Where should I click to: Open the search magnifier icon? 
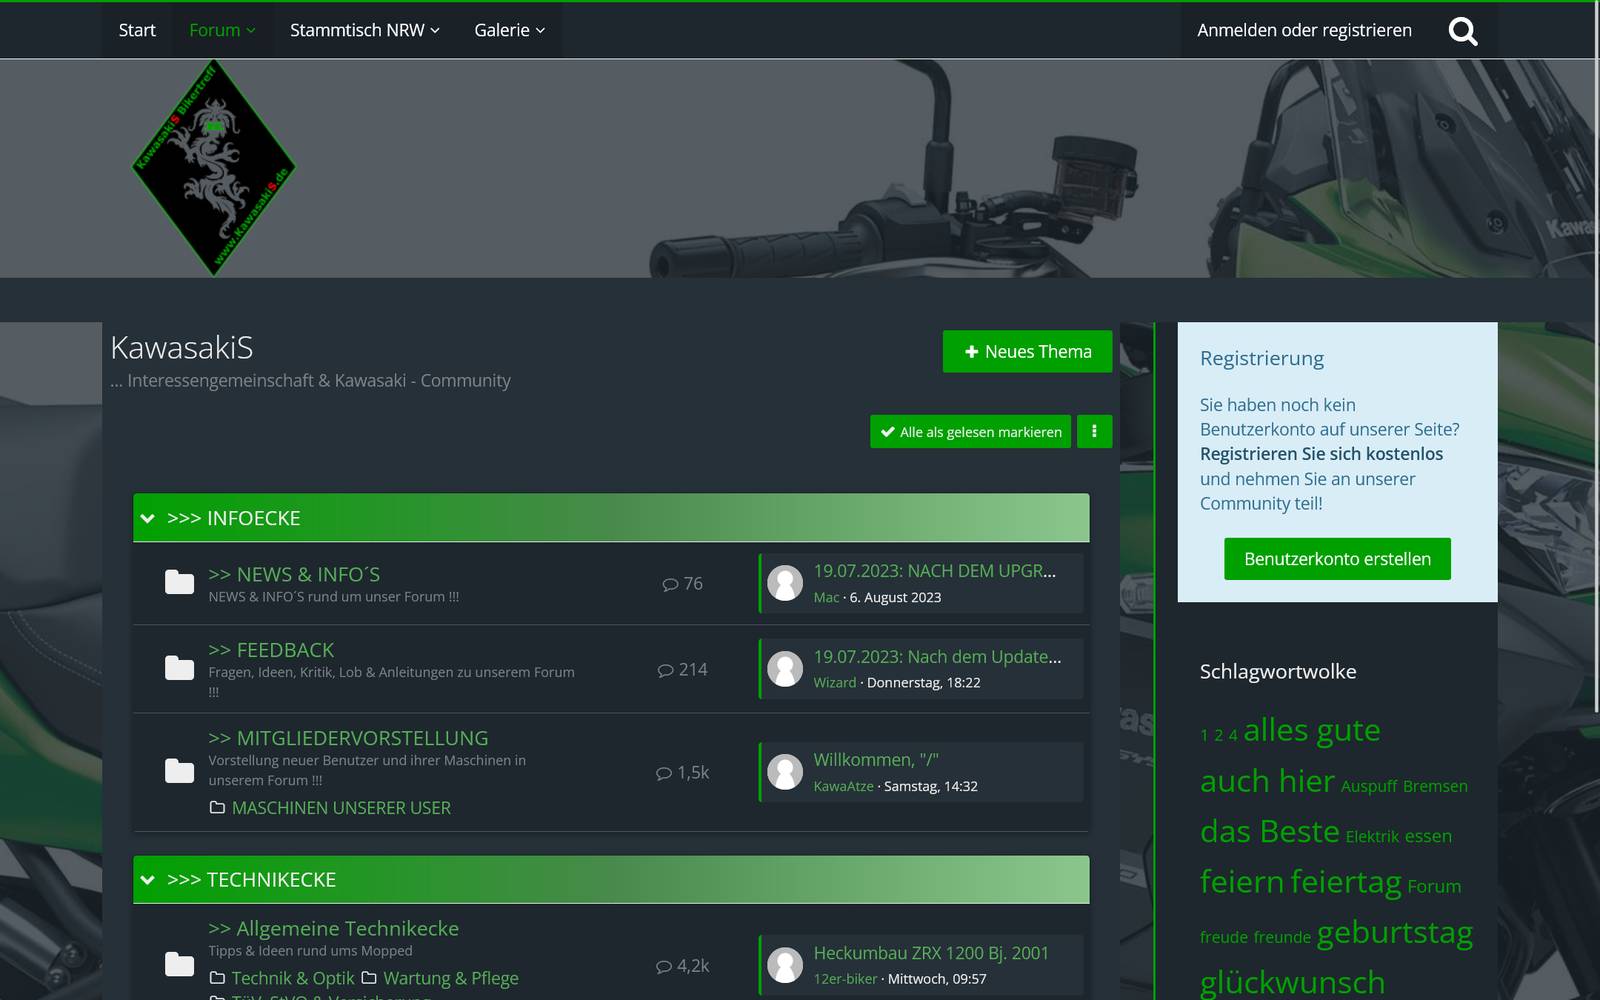click(1463, 31)
